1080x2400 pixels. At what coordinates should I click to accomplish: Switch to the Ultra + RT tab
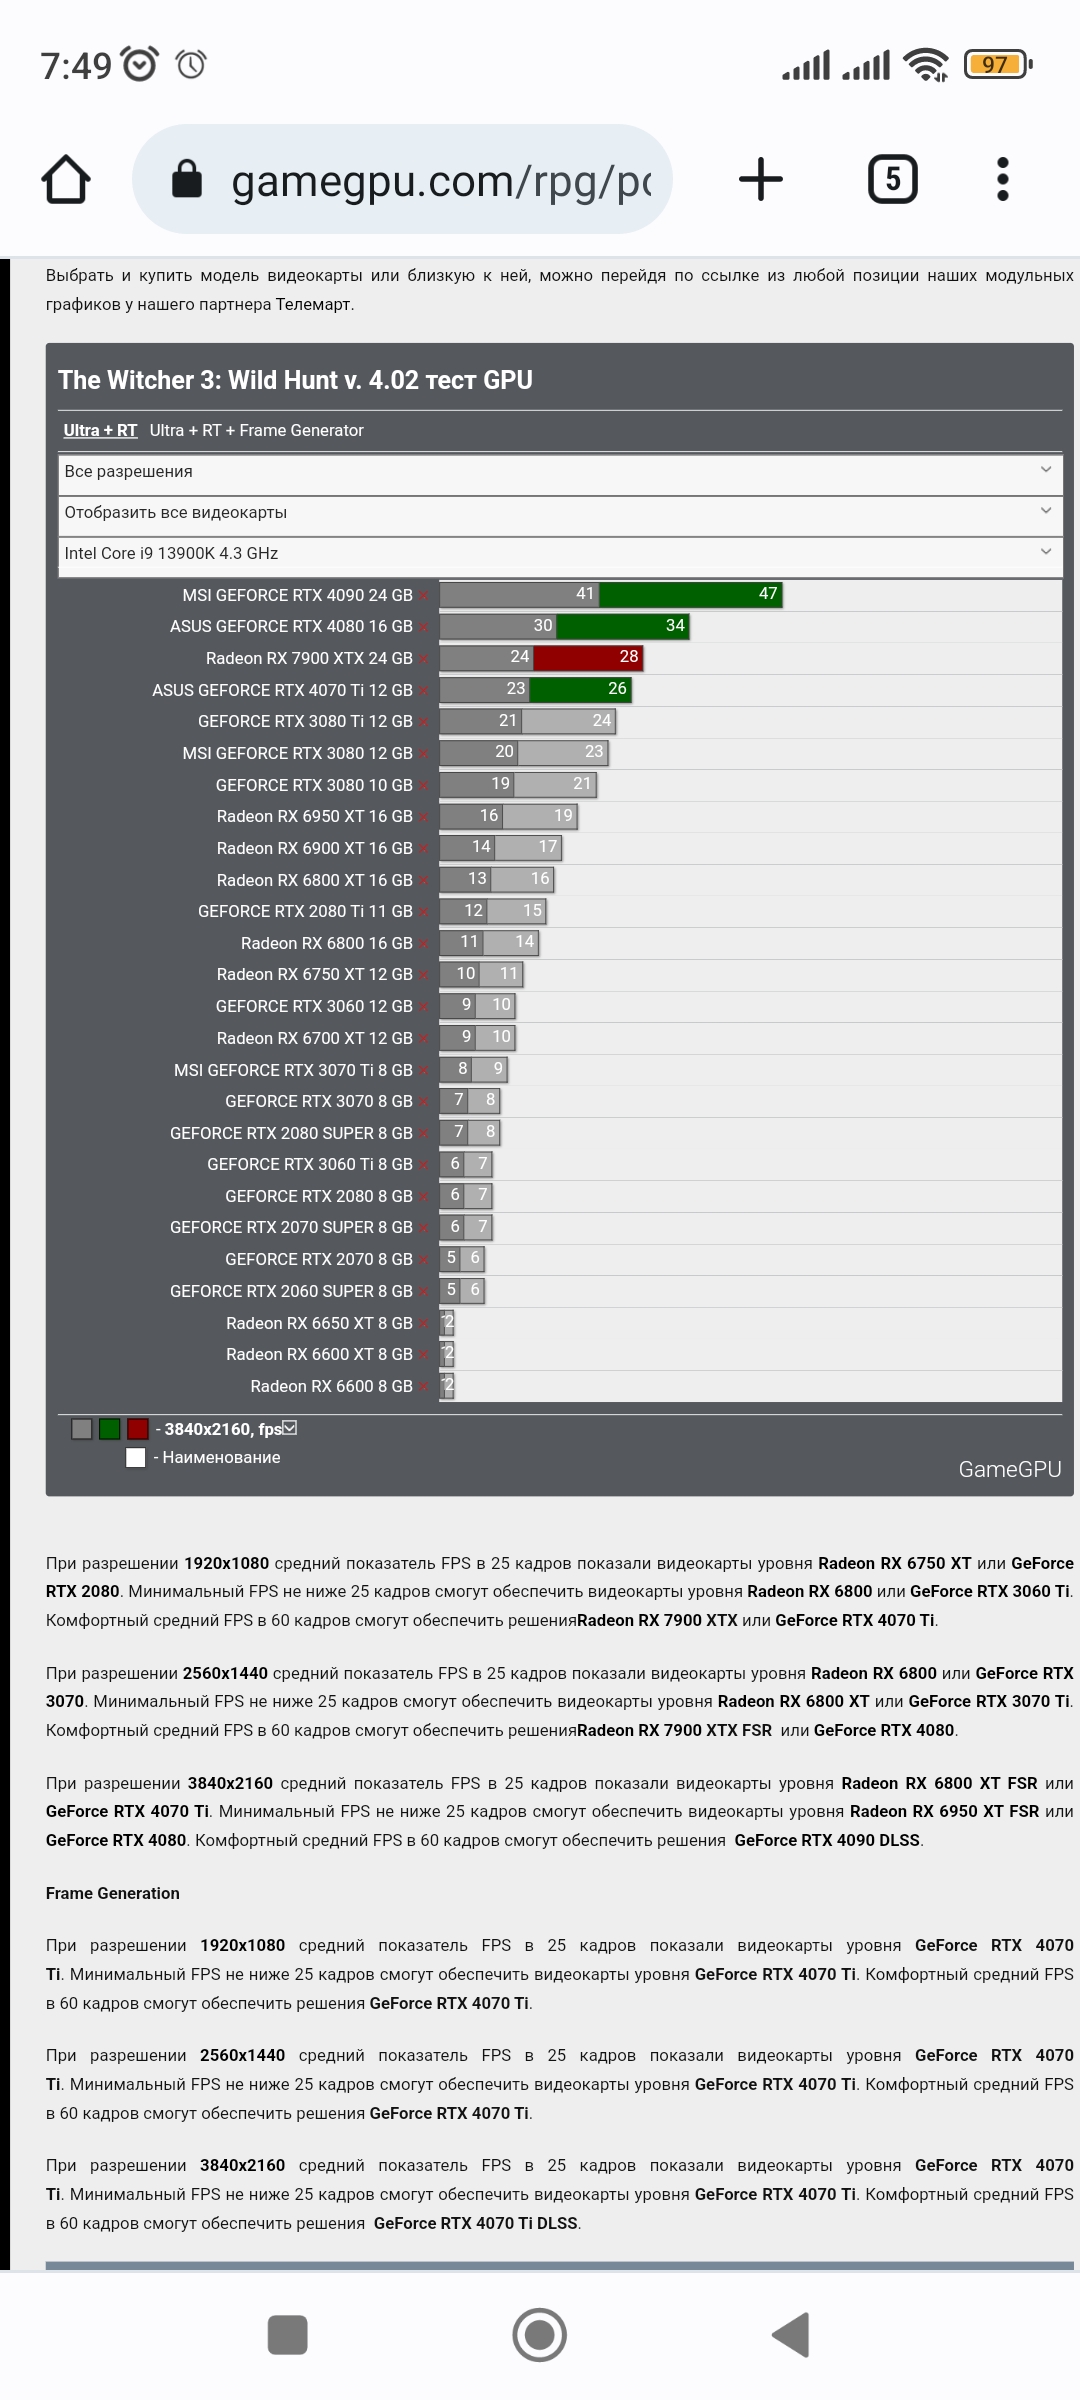100,430
